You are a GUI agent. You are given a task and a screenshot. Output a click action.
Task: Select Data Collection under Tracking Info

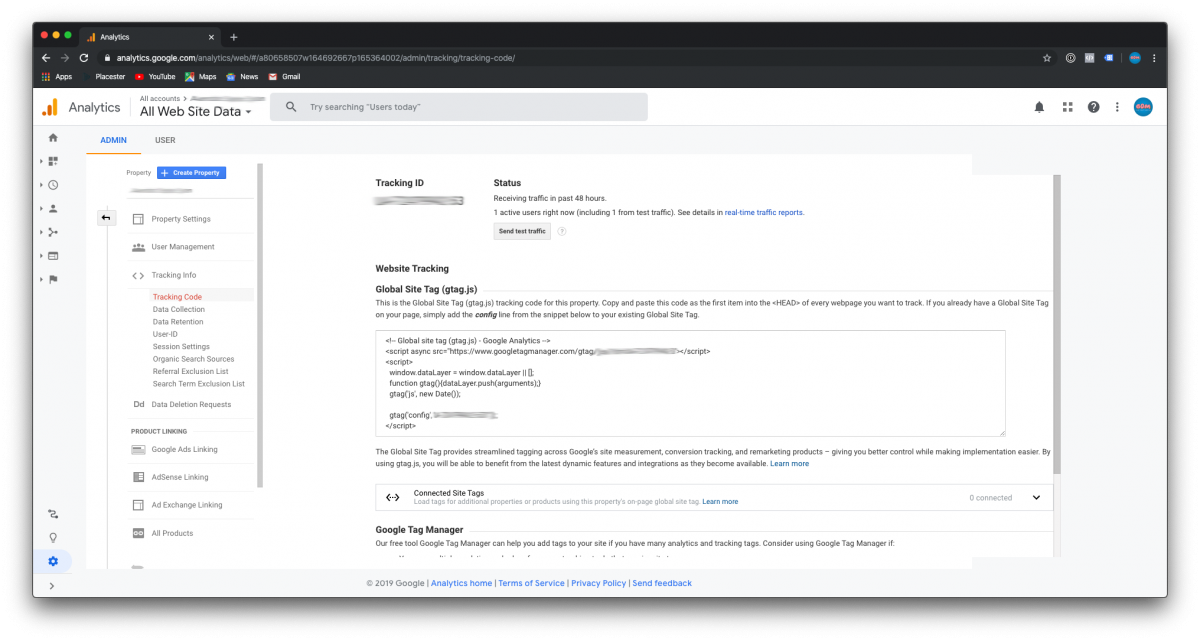(x=179, y=309)
